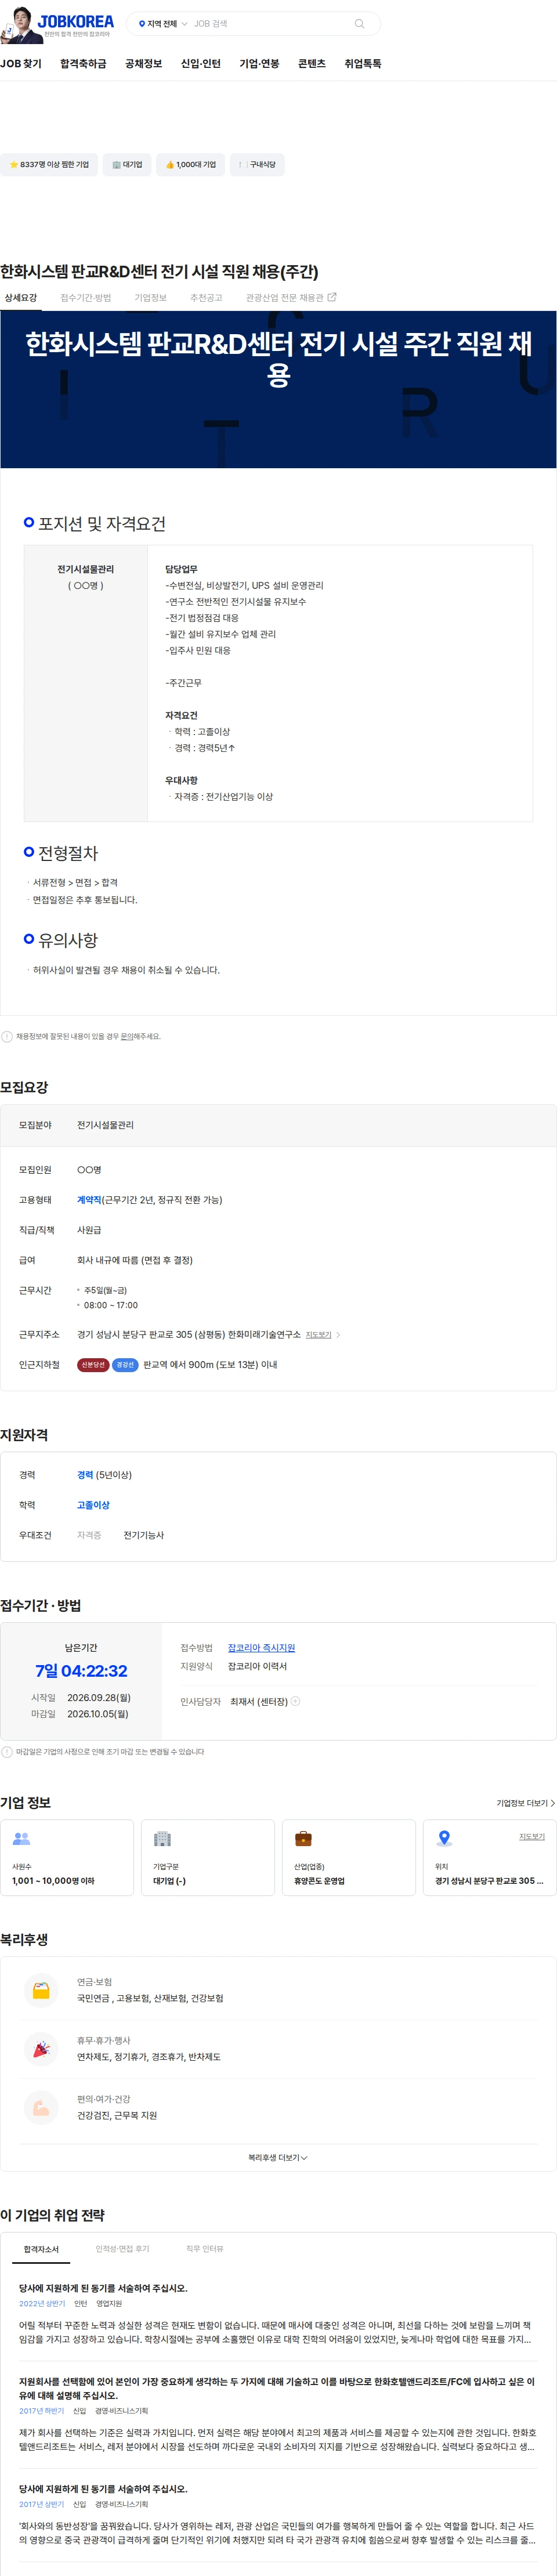This screenshot has height=2576, width=557.
Task: Click the 잡코리아 즉시지원 link
Action: (x=261, y=1648)
